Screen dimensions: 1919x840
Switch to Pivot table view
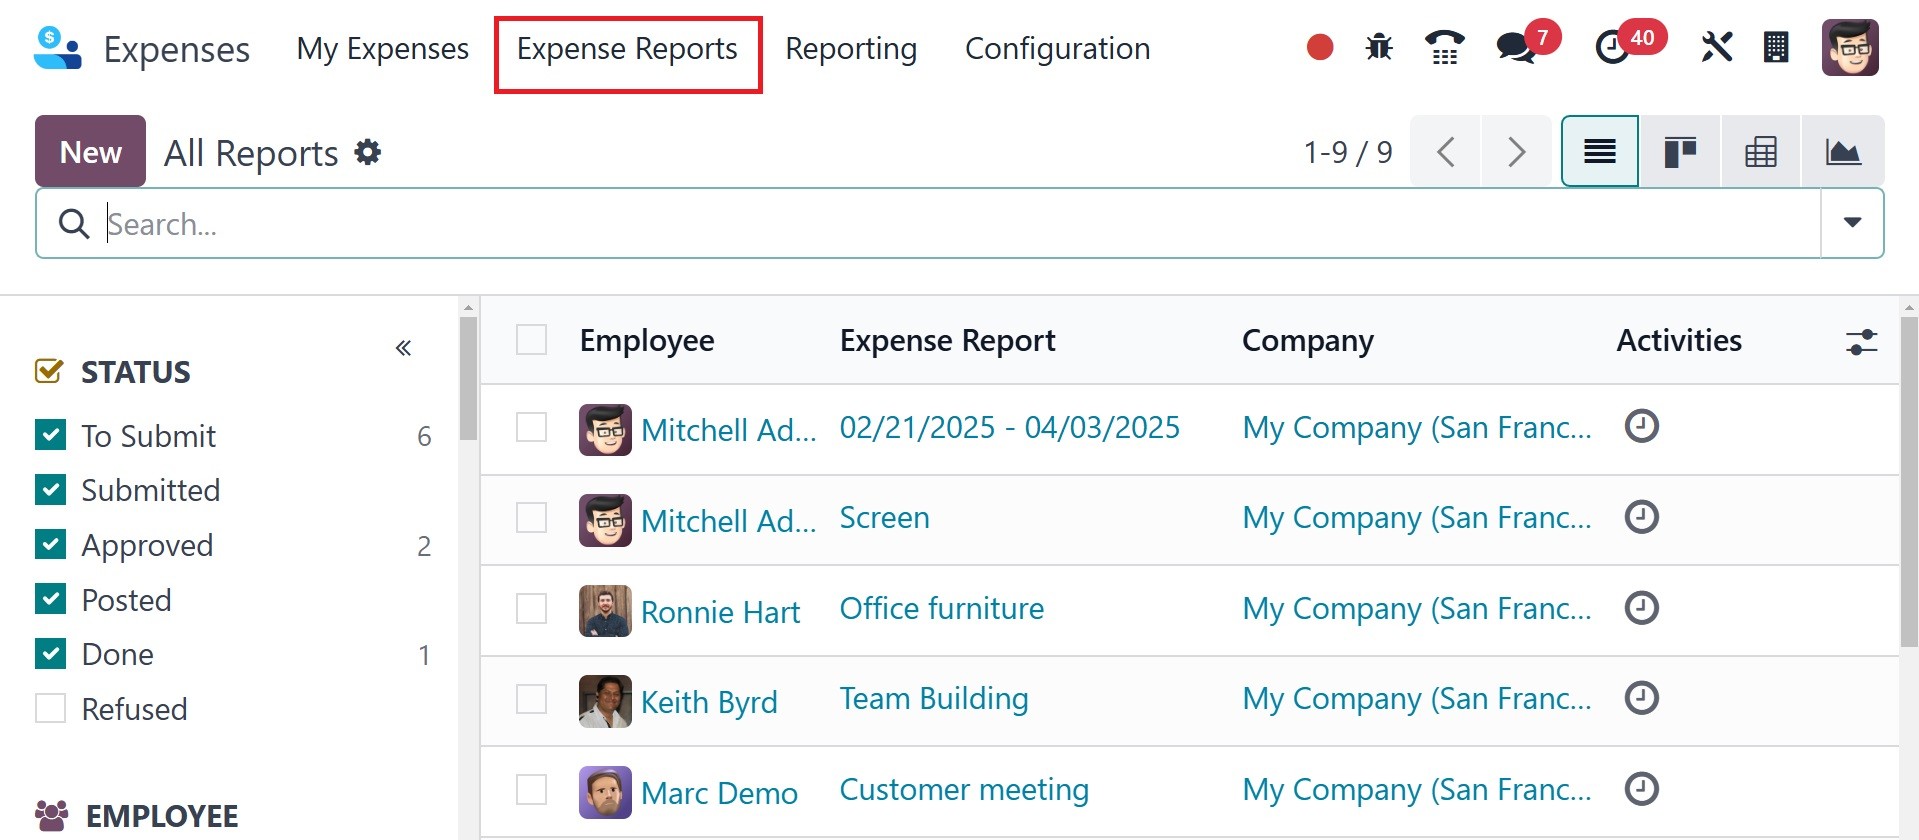click(1760, 152)
